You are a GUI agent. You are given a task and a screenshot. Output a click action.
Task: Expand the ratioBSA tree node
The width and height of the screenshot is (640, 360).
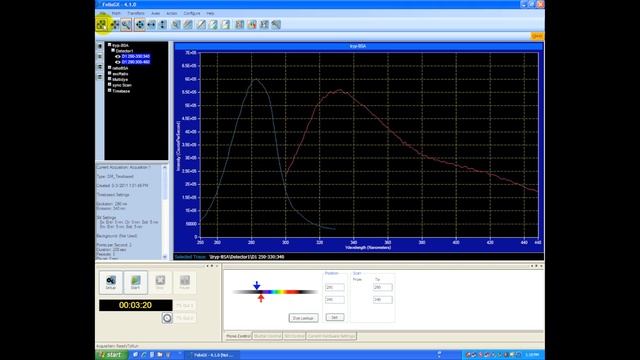point(109,68)
